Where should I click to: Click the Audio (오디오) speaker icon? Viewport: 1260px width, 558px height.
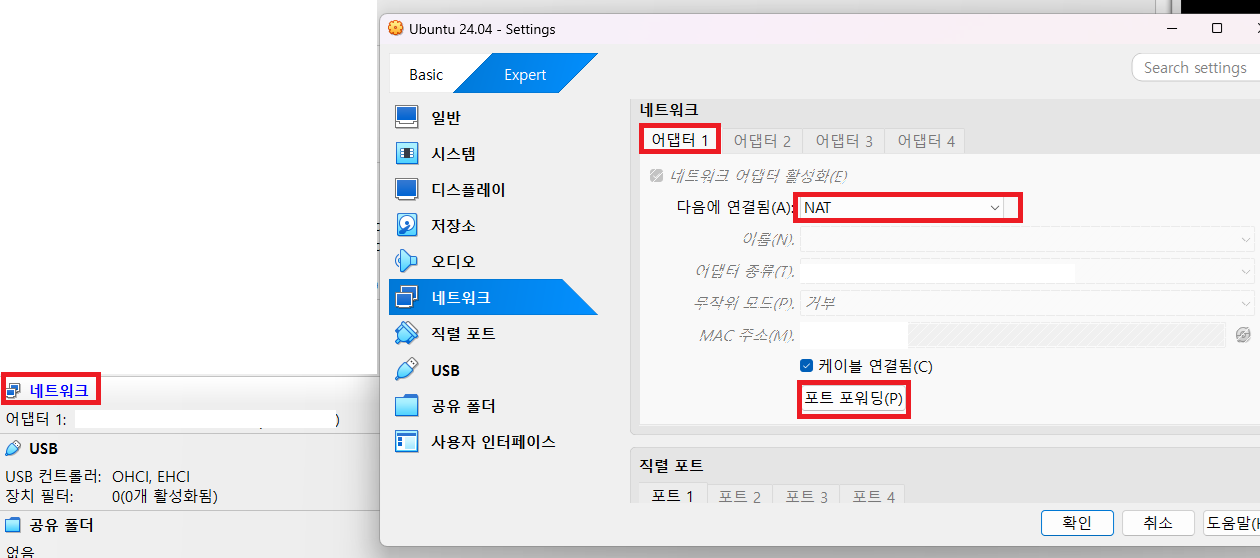pyautogui.click(x=406, y=261)
